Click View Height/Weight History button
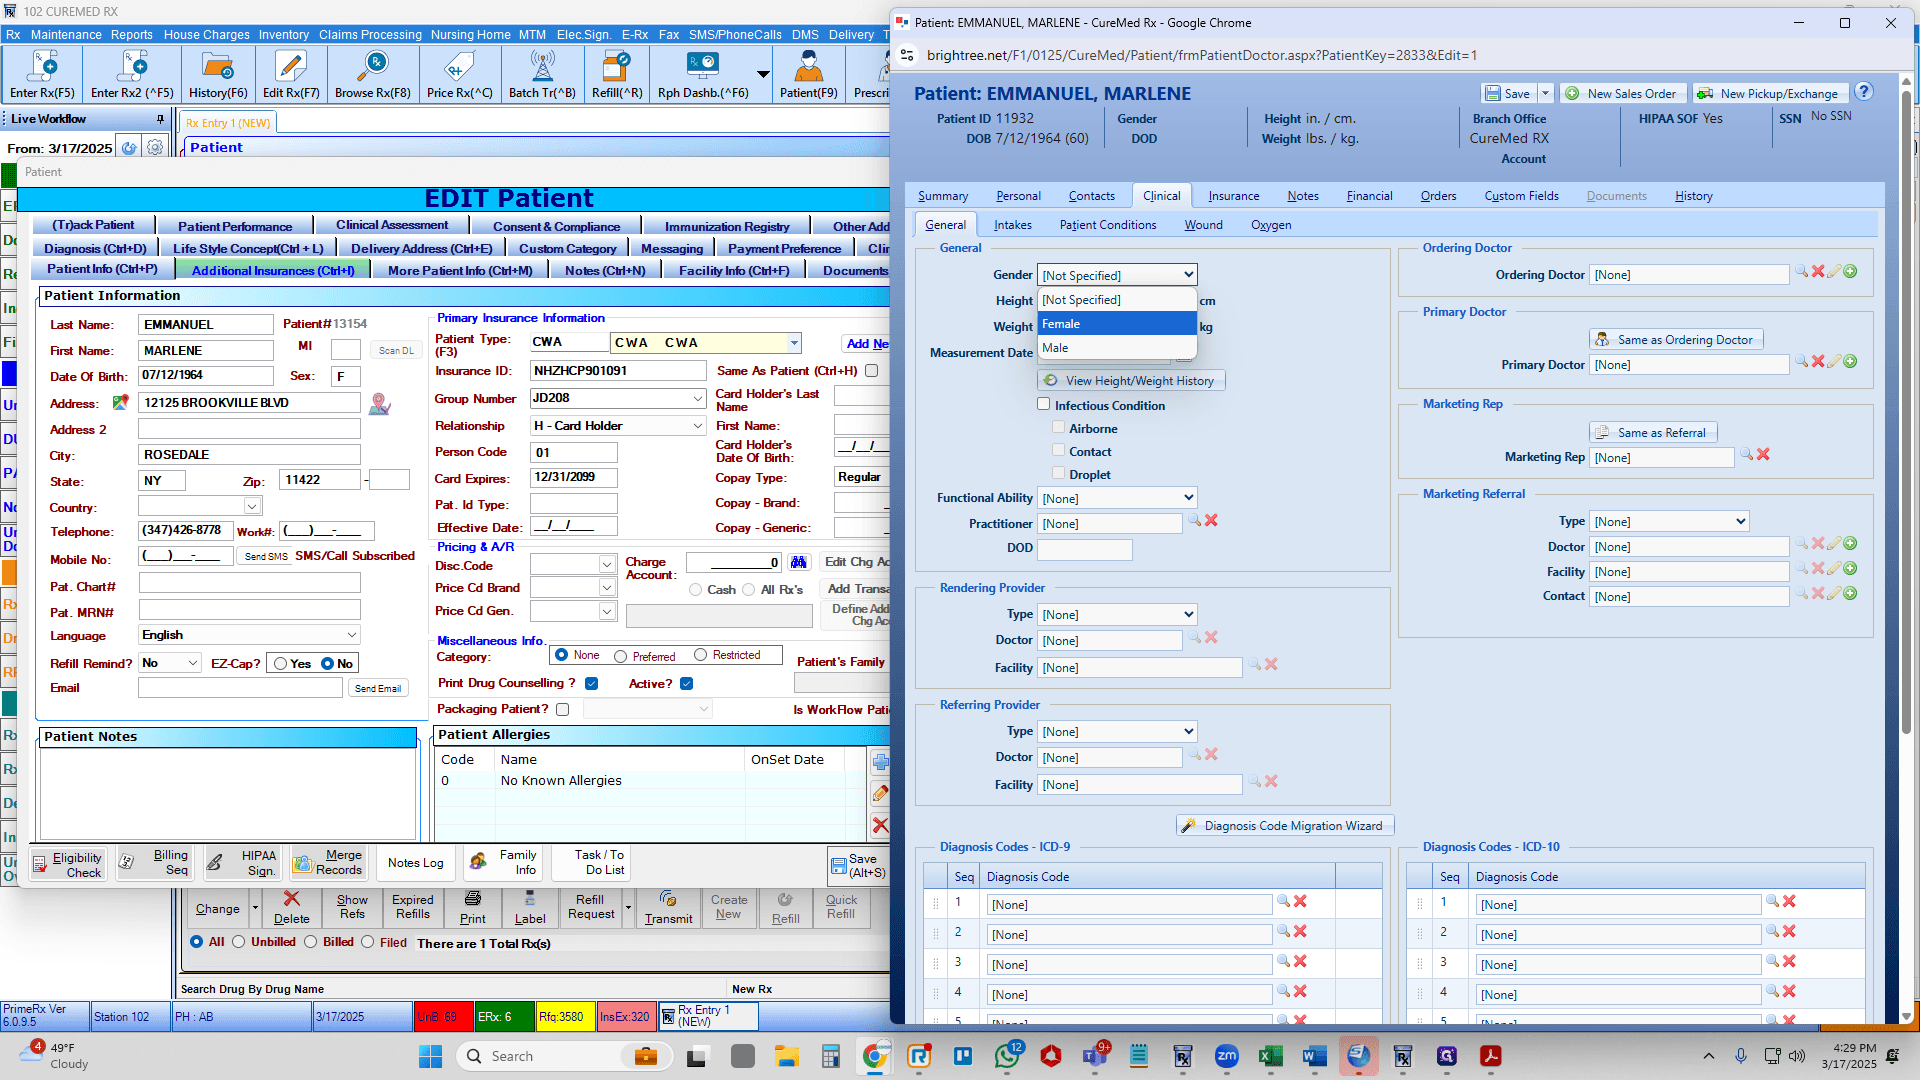 click(1130, 381)
